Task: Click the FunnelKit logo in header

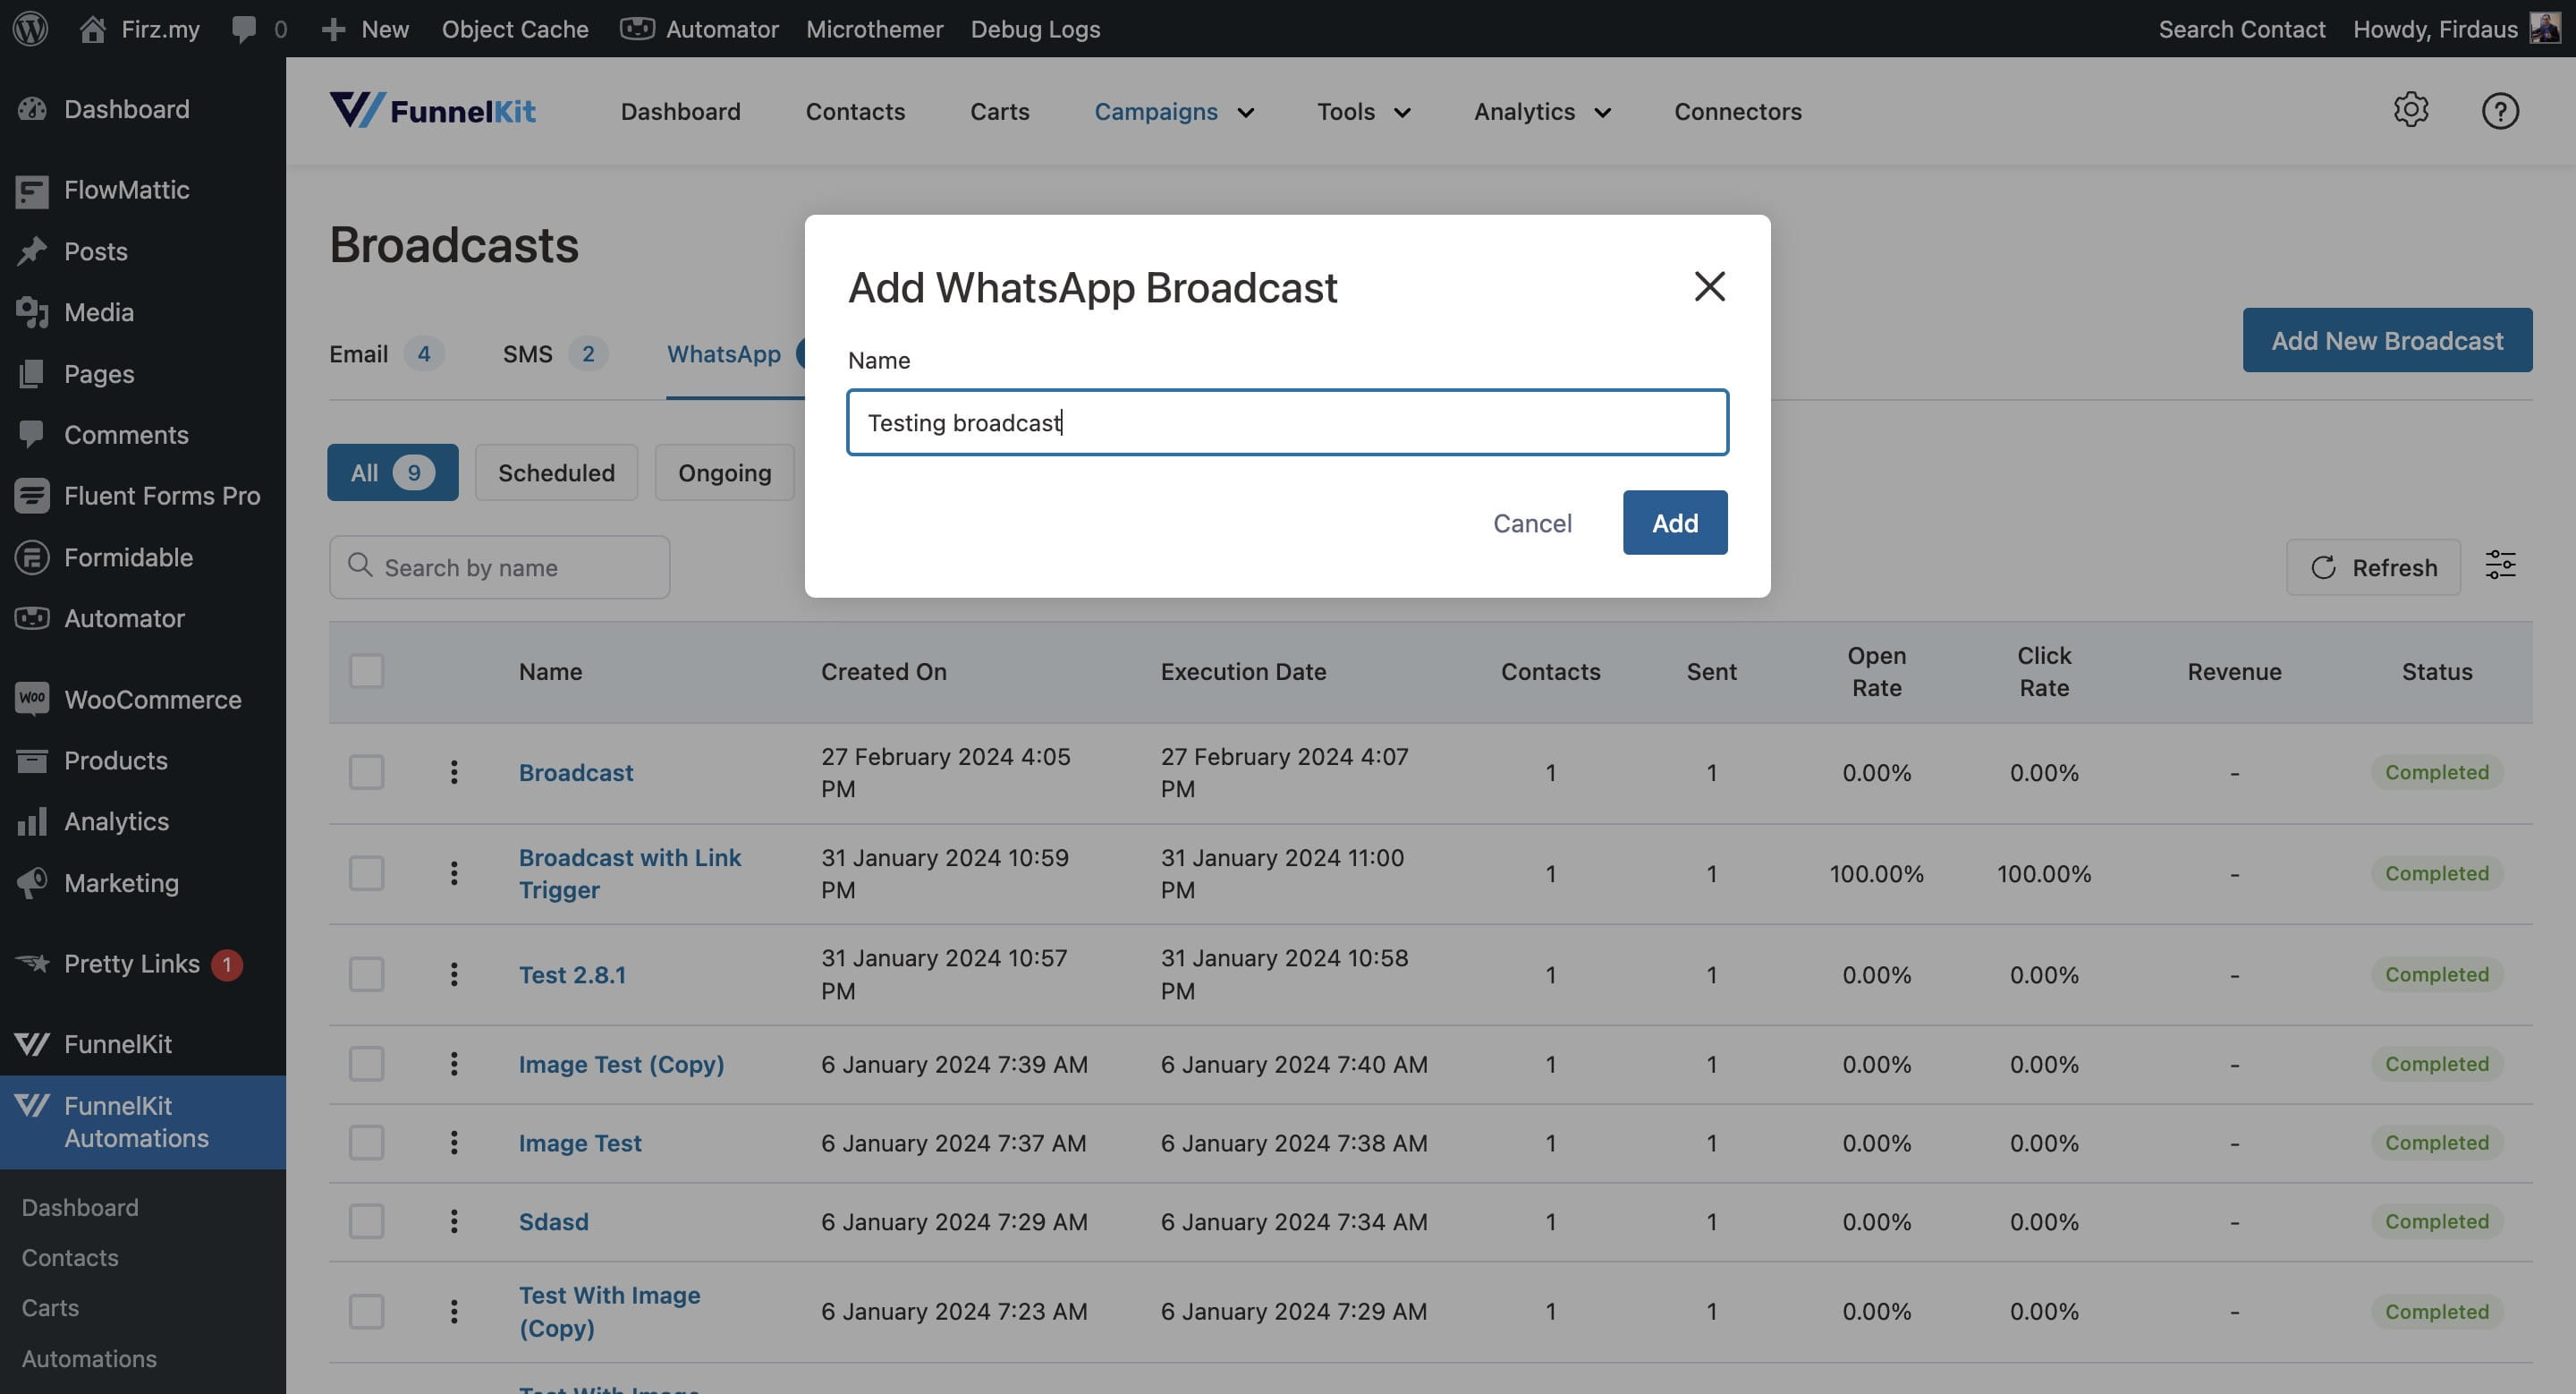Action: [433, 110]
